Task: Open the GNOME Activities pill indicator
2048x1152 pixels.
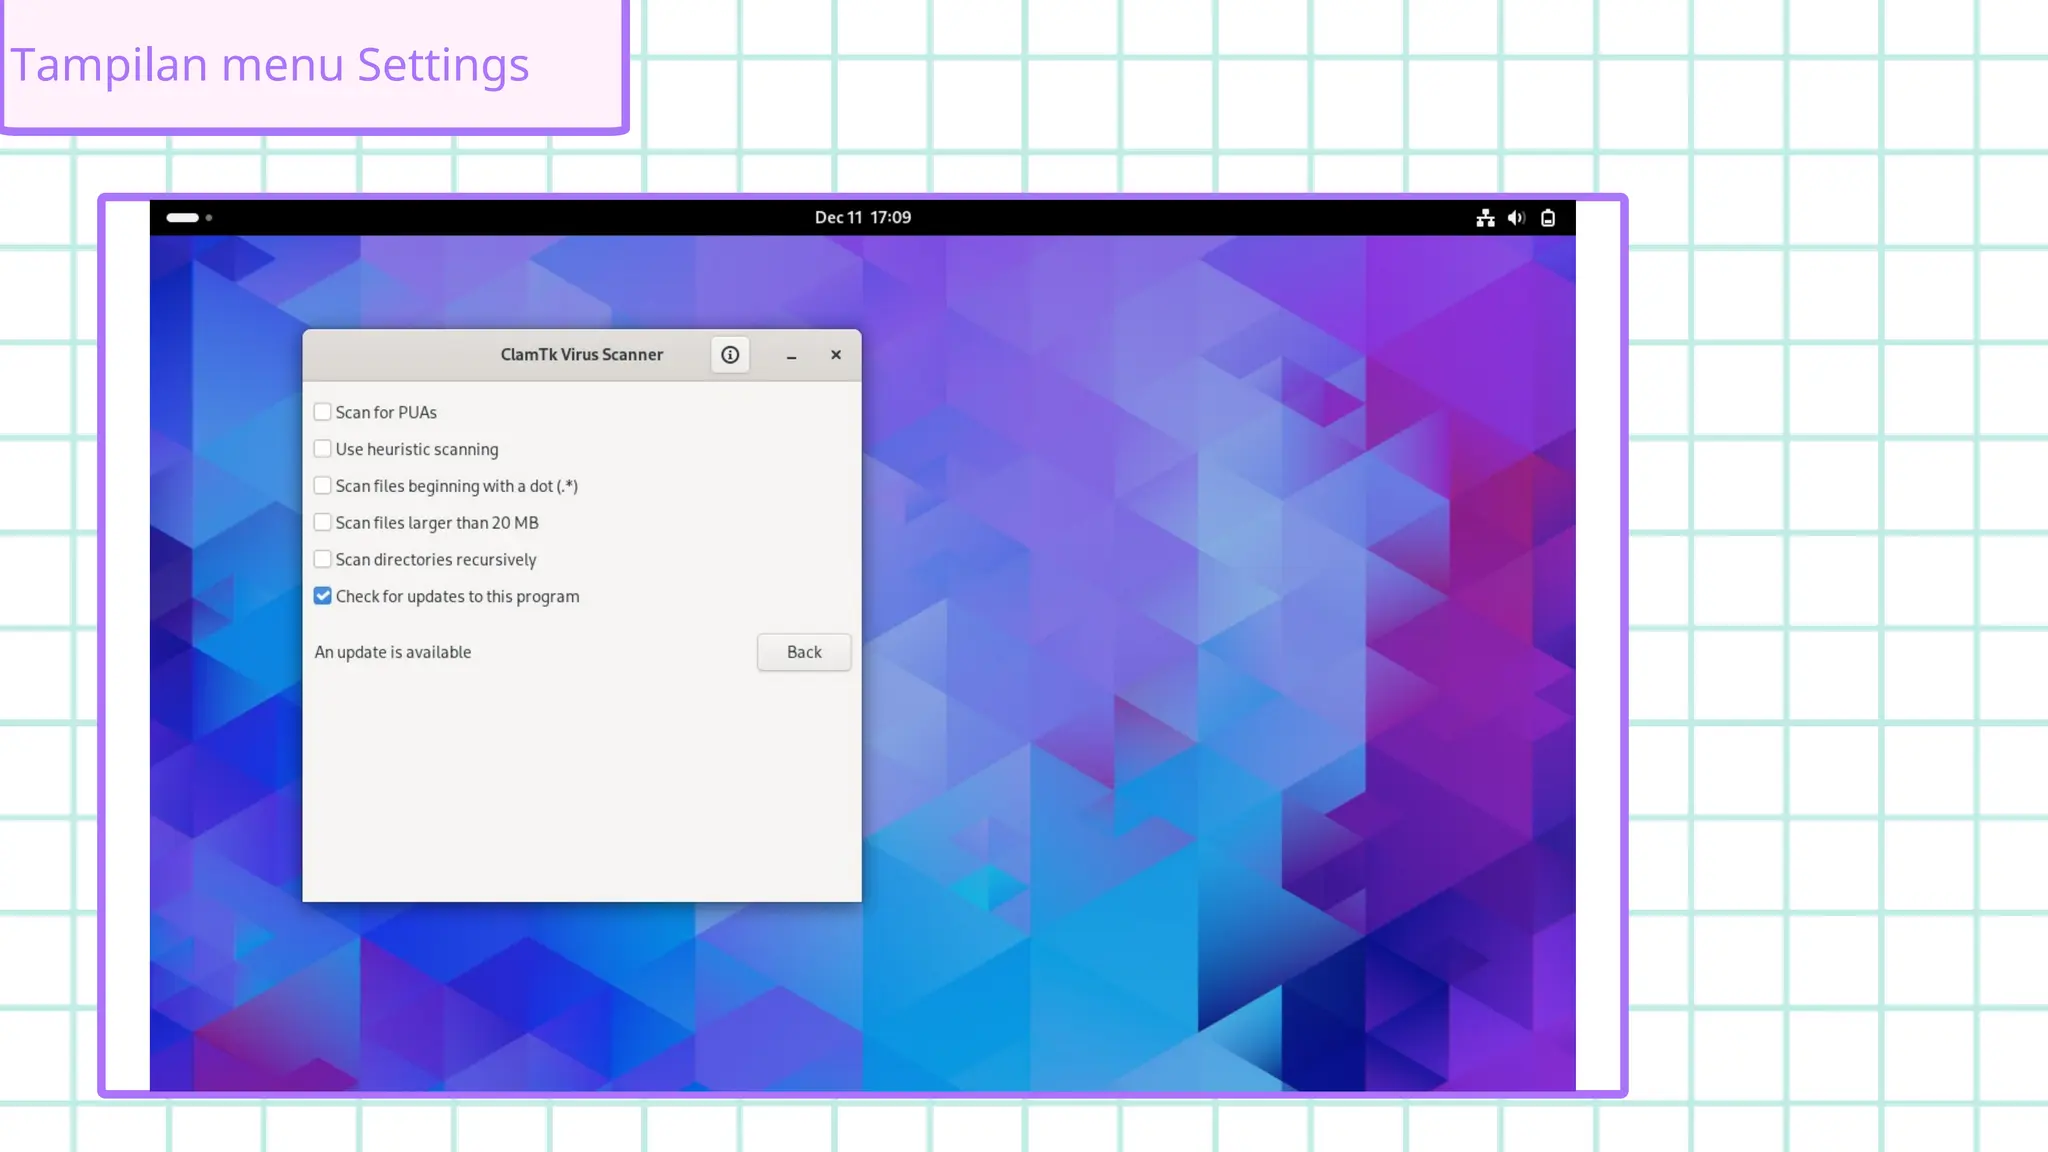Action: [183, 218]
